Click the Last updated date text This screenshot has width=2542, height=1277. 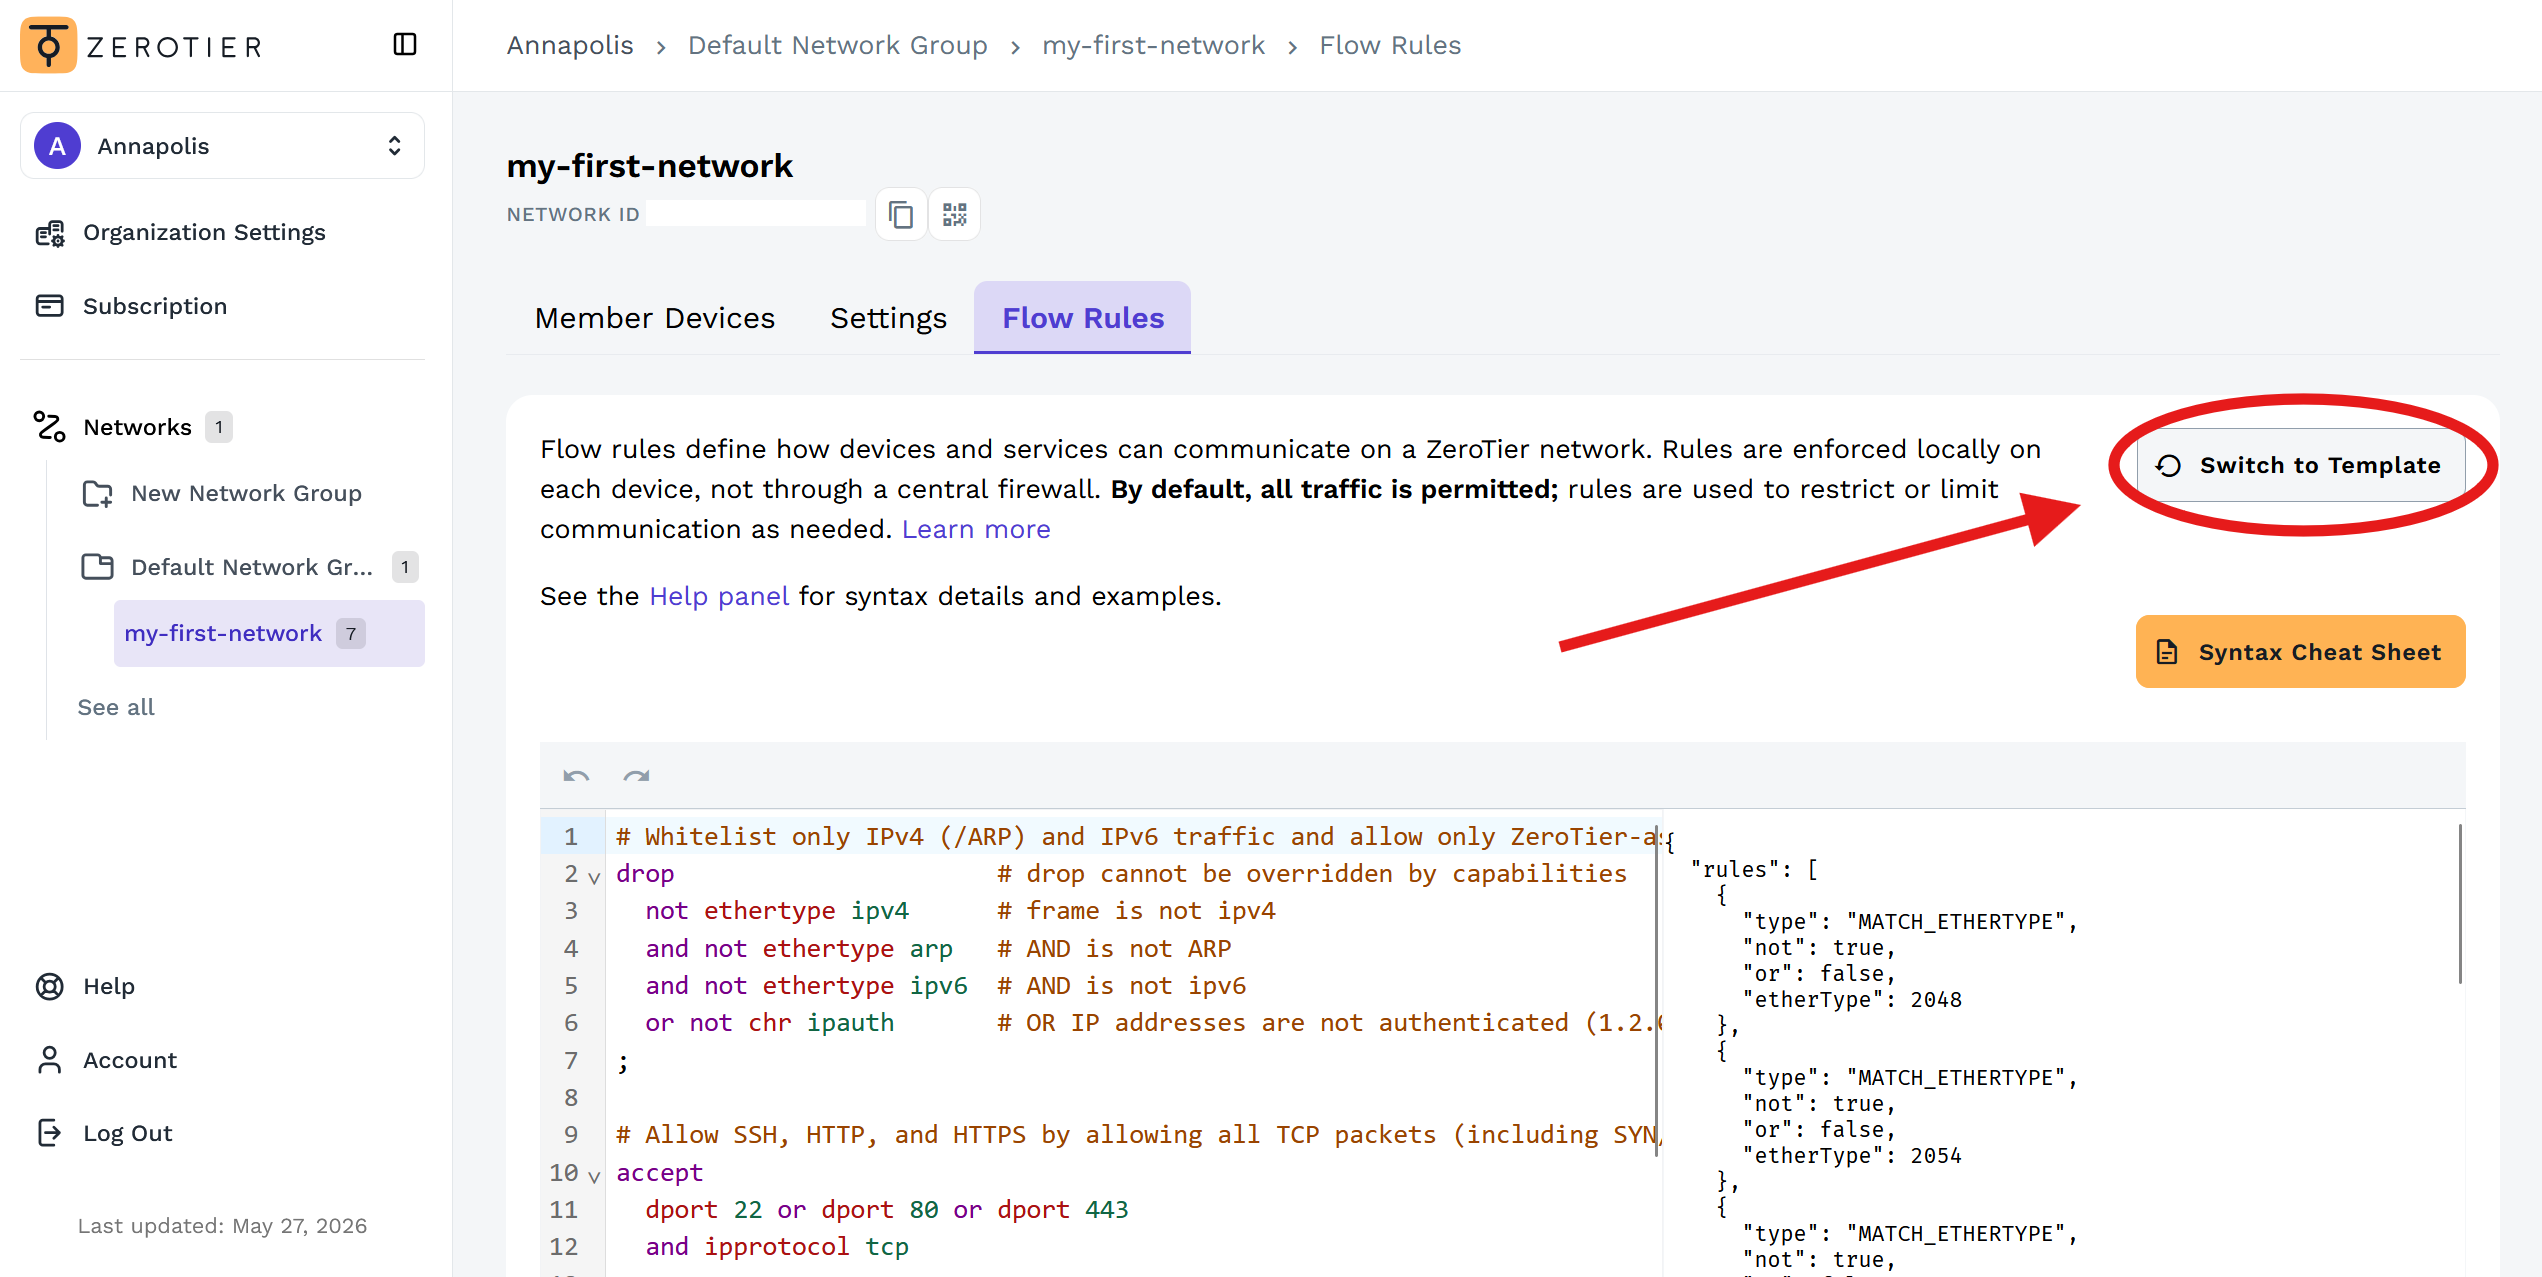[223, 1226]
